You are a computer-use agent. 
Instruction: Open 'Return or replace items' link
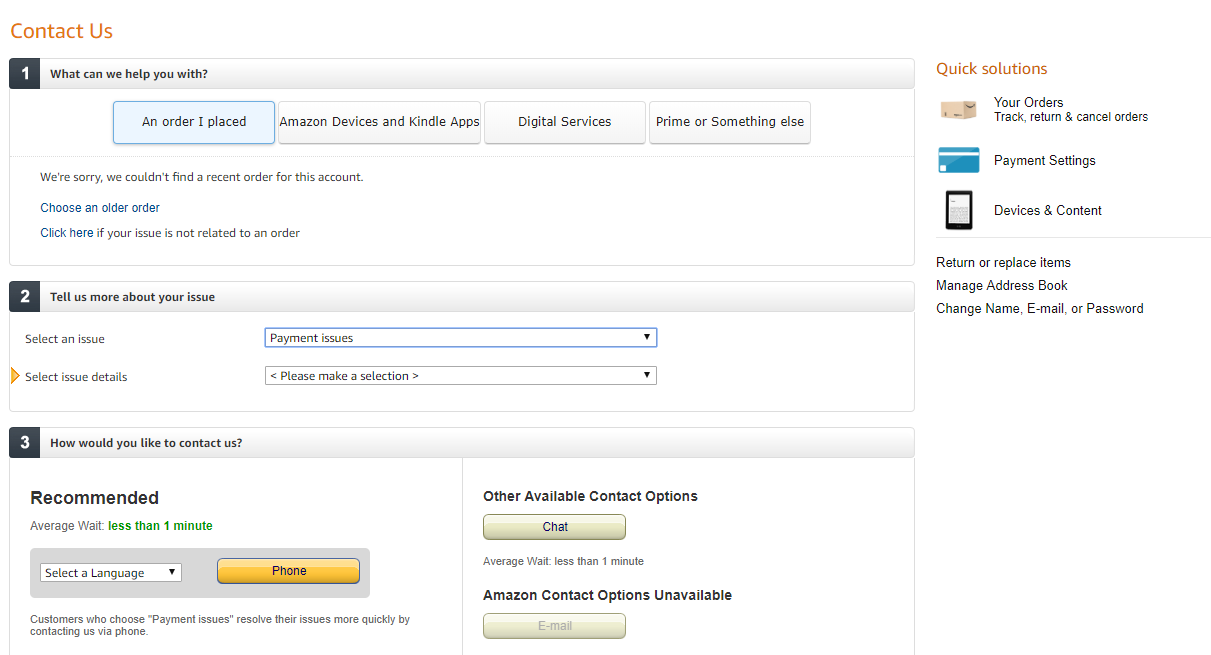point(1003,262)
